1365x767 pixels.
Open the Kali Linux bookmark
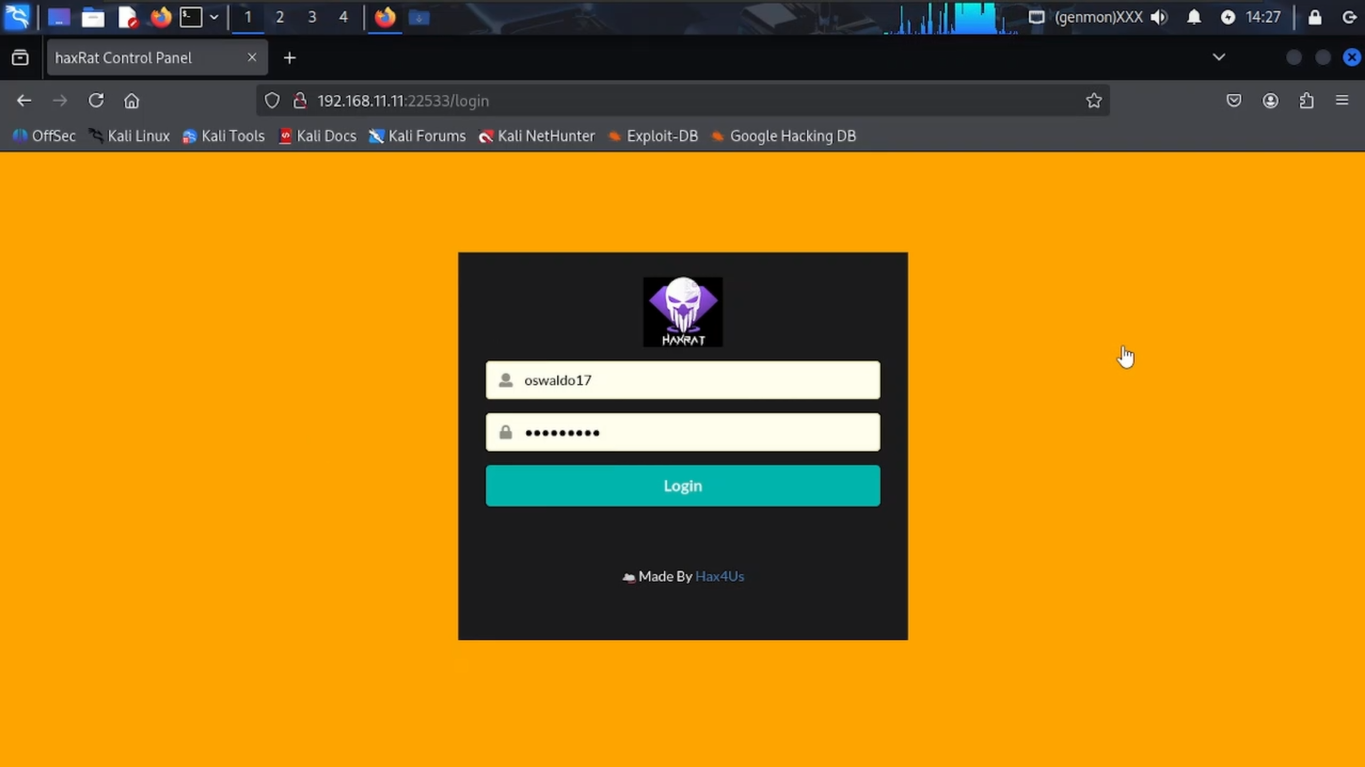point(129,136)
